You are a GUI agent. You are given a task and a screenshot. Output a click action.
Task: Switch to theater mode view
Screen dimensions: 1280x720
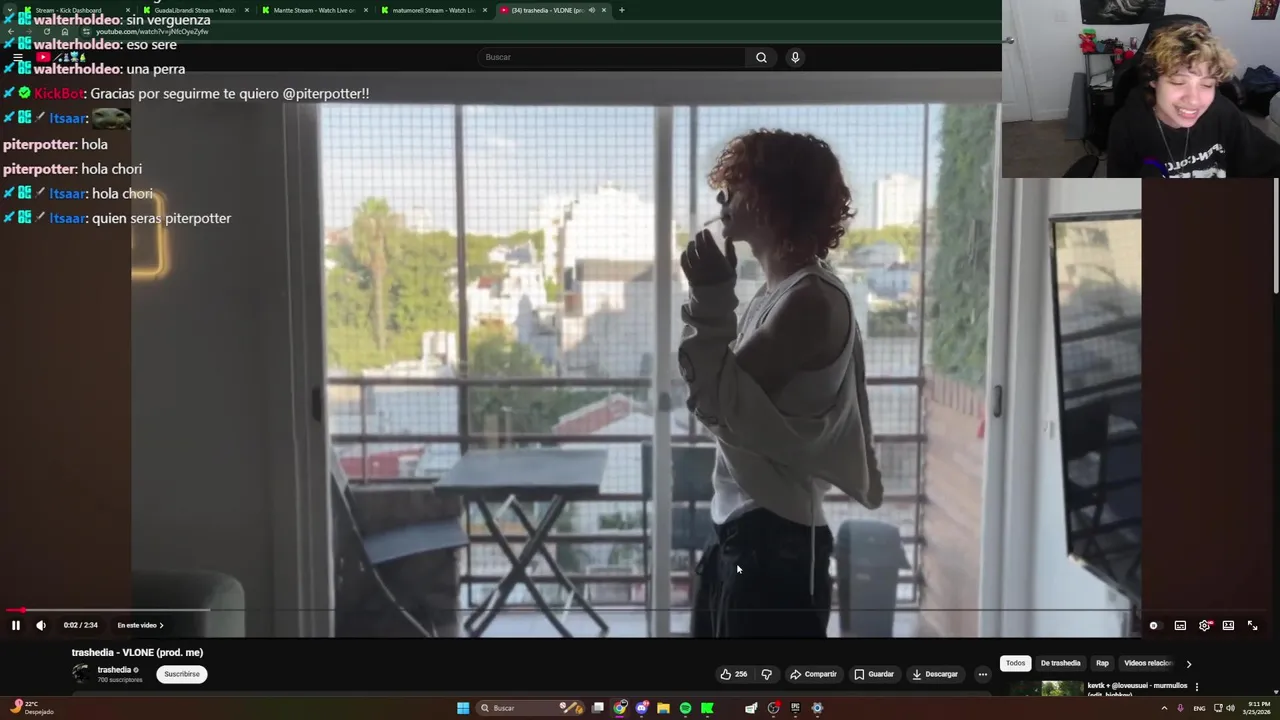point(1228,625)
